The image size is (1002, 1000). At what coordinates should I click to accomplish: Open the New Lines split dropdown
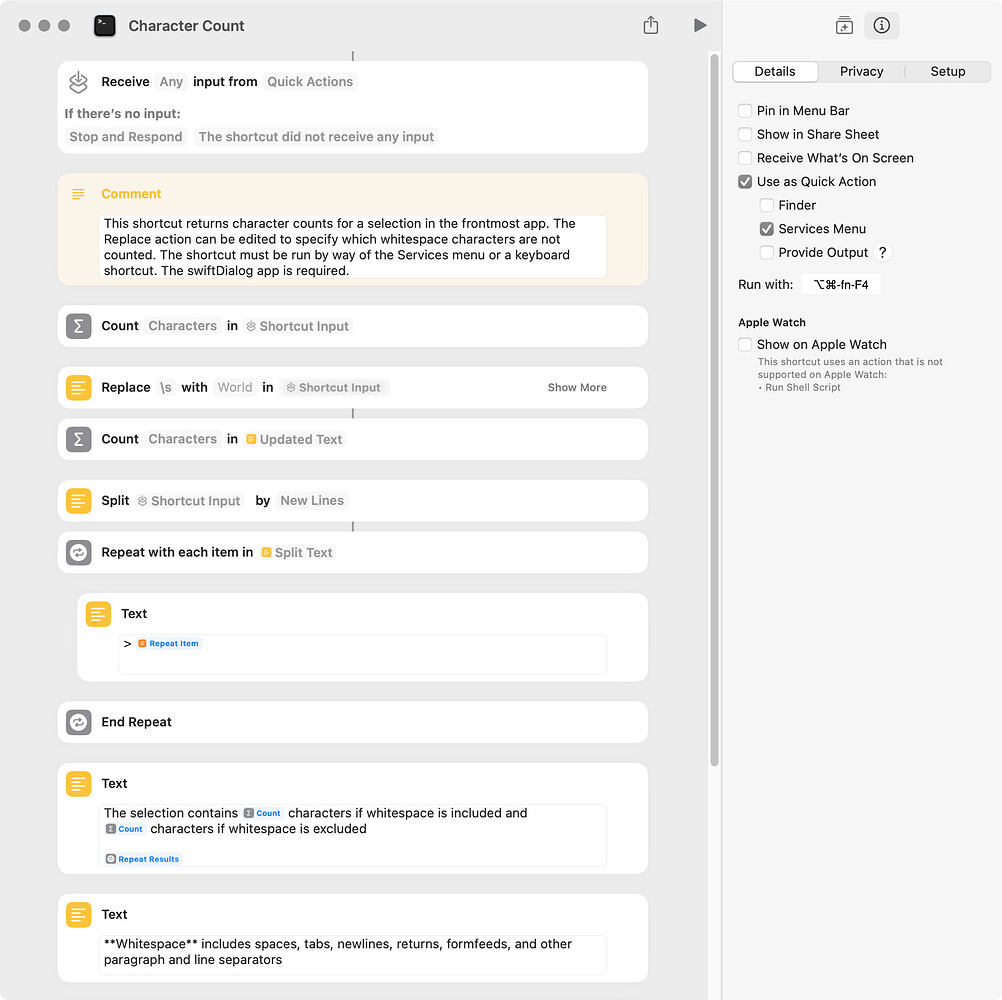click(311, 500)
